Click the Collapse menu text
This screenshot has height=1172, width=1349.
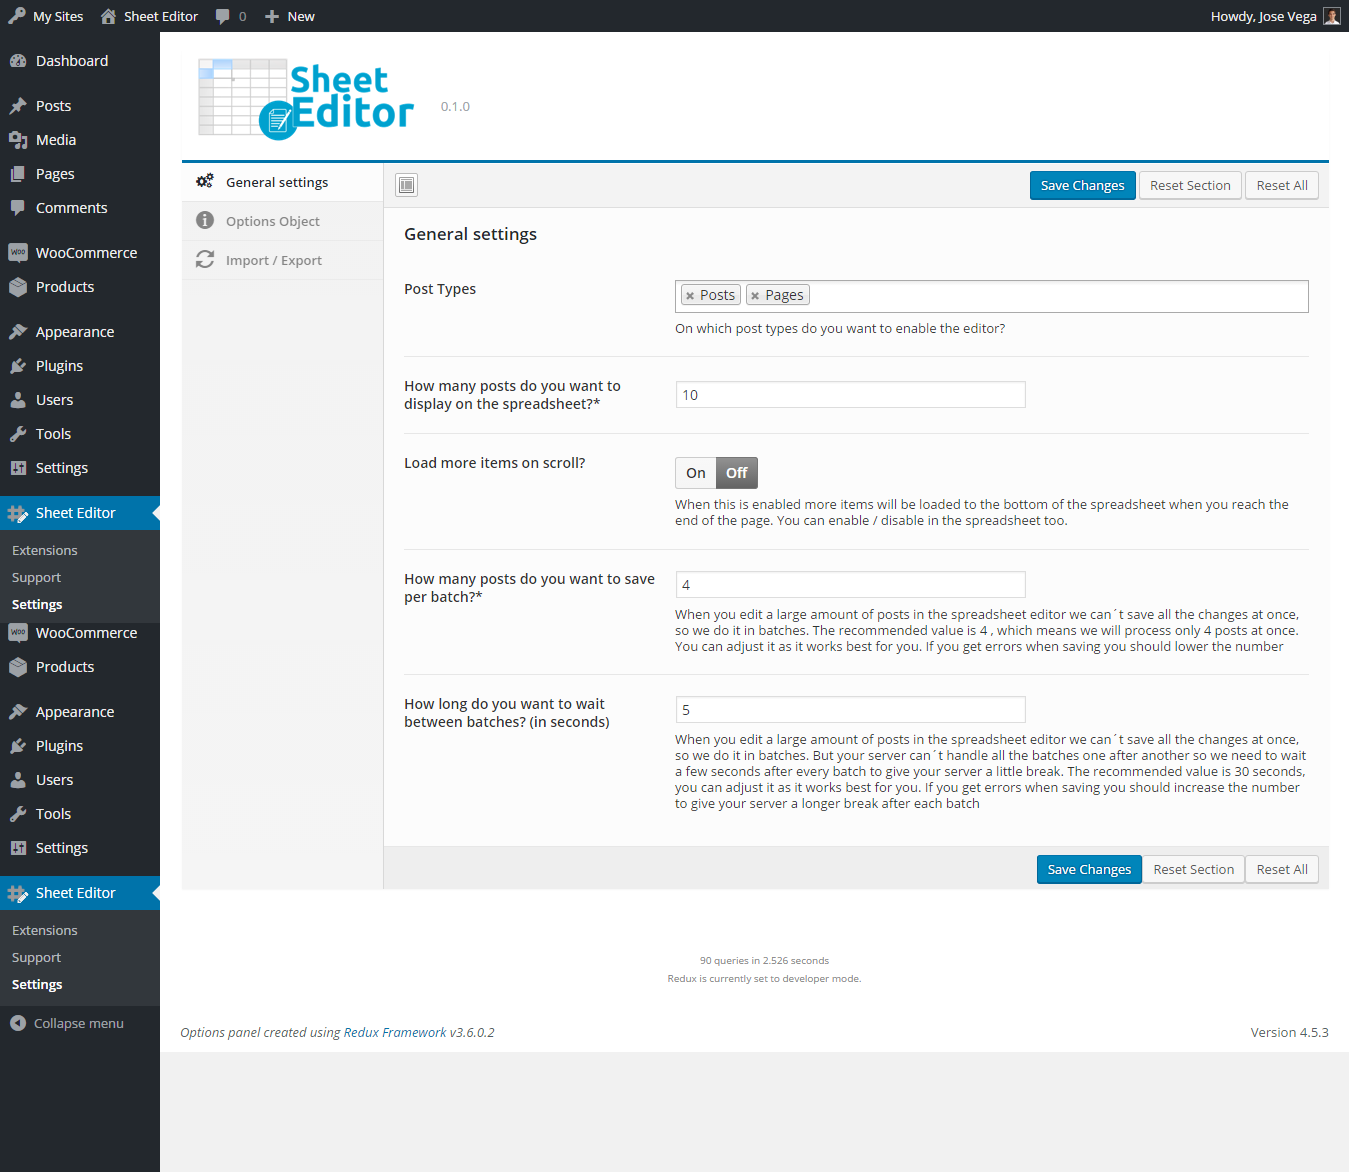pos(79,1023)
